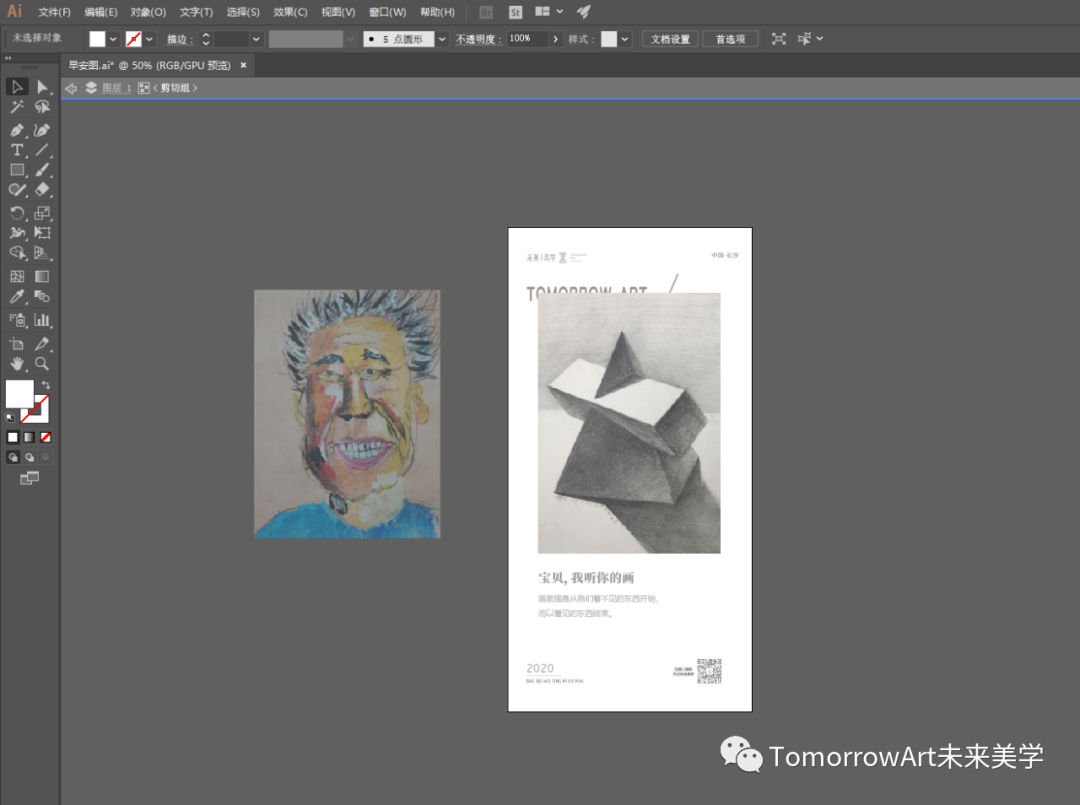1080x805 pixels.
Task: Open the 效果(C) menu
Action: tap(290, 12)
